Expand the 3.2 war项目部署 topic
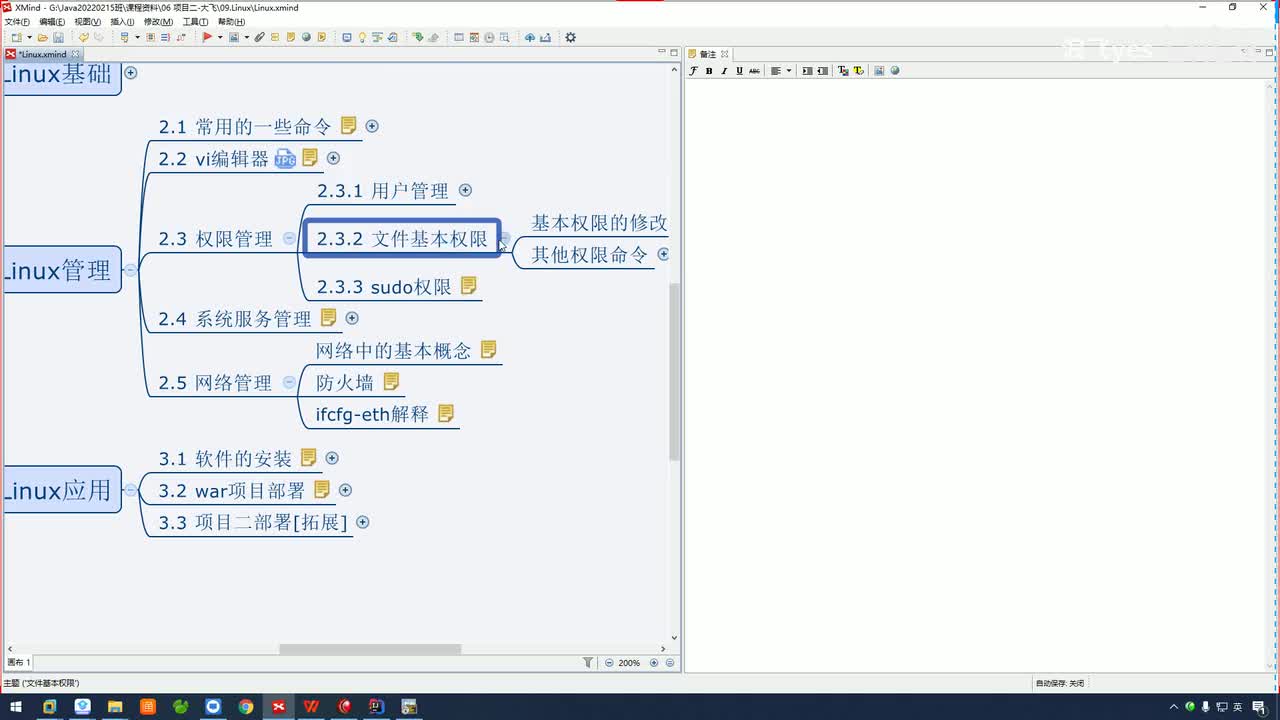This screenshot has height=720, width=1280. coord(345,490)
